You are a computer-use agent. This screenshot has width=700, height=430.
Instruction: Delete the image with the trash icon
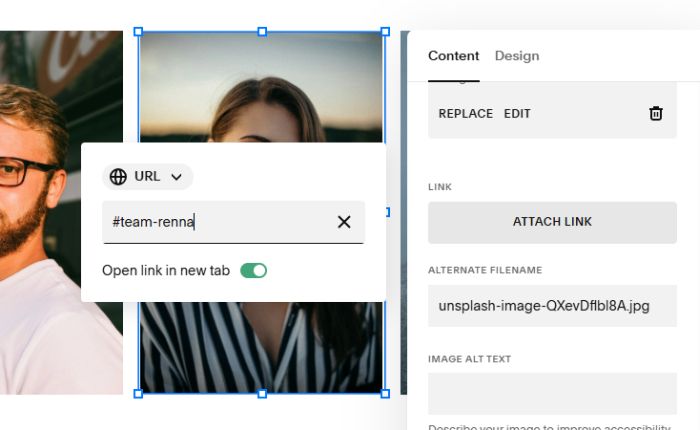coord(655,113)
